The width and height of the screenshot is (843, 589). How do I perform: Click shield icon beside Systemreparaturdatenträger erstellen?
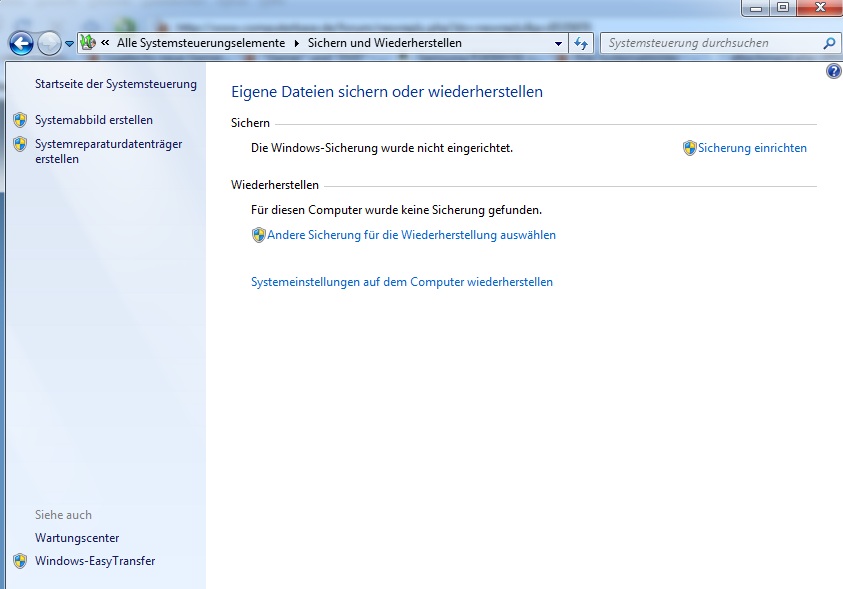[x=20, y=144]
